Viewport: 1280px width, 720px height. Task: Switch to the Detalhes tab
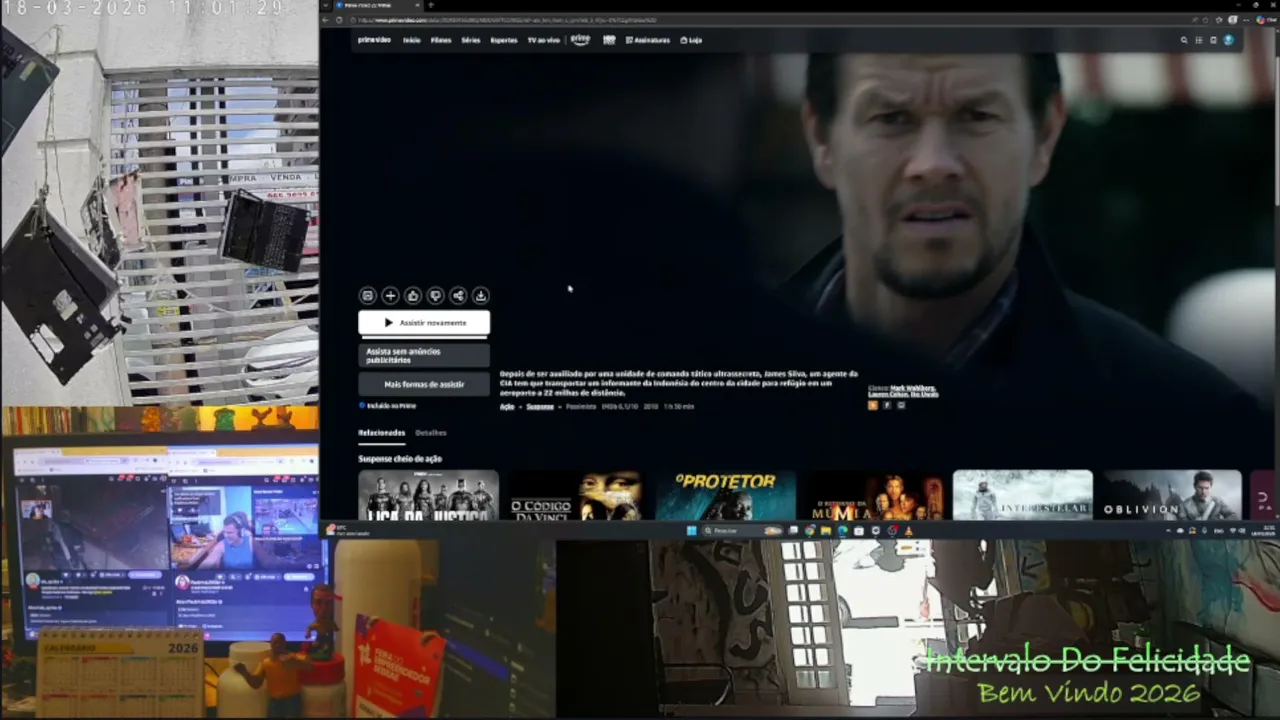(x=431, y=433)
